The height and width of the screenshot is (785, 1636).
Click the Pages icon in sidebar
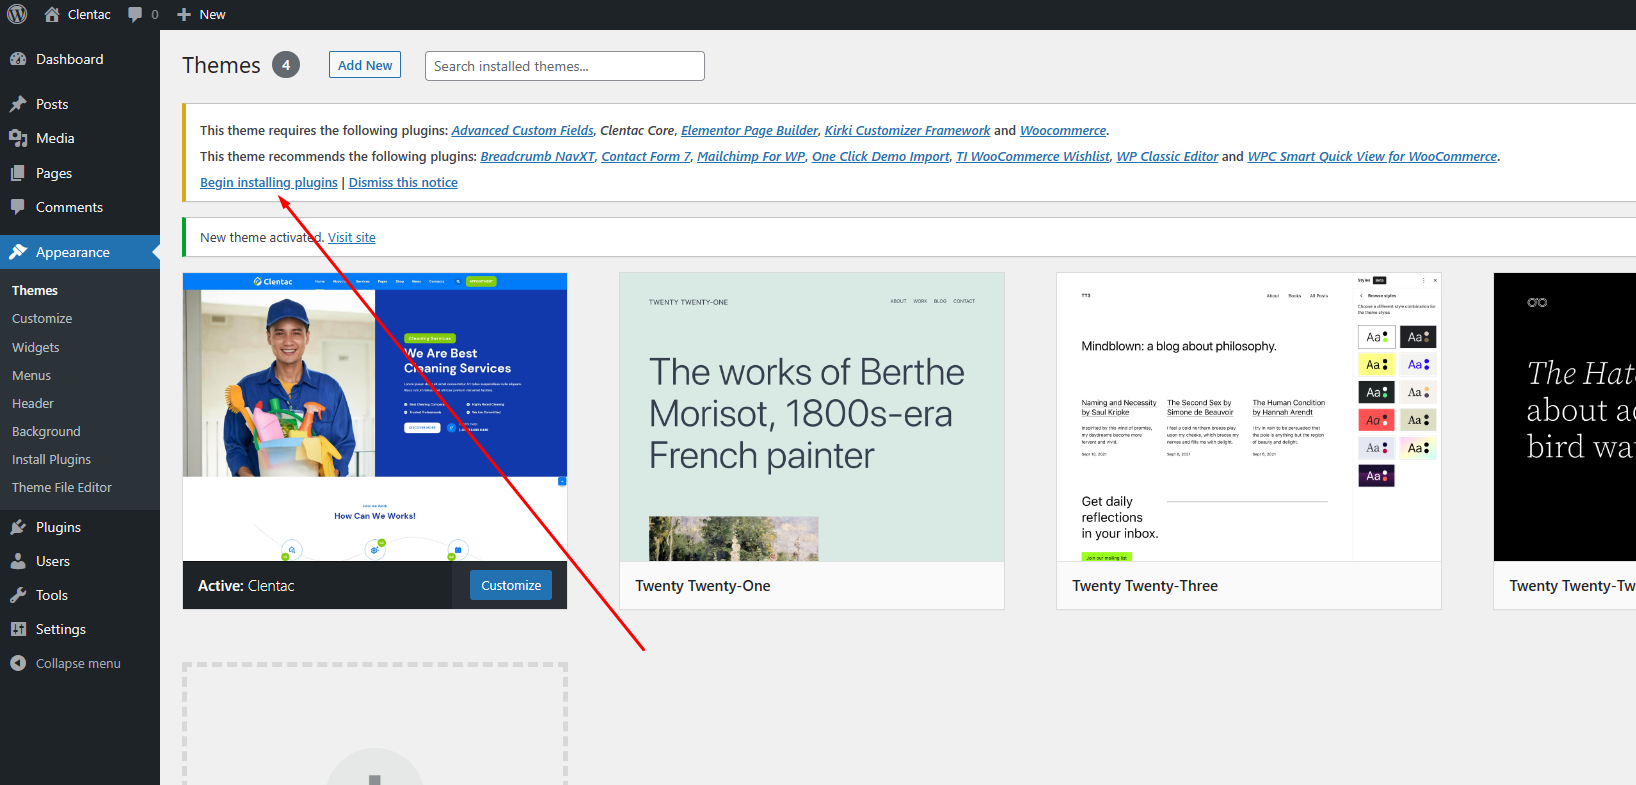point(18,173)
